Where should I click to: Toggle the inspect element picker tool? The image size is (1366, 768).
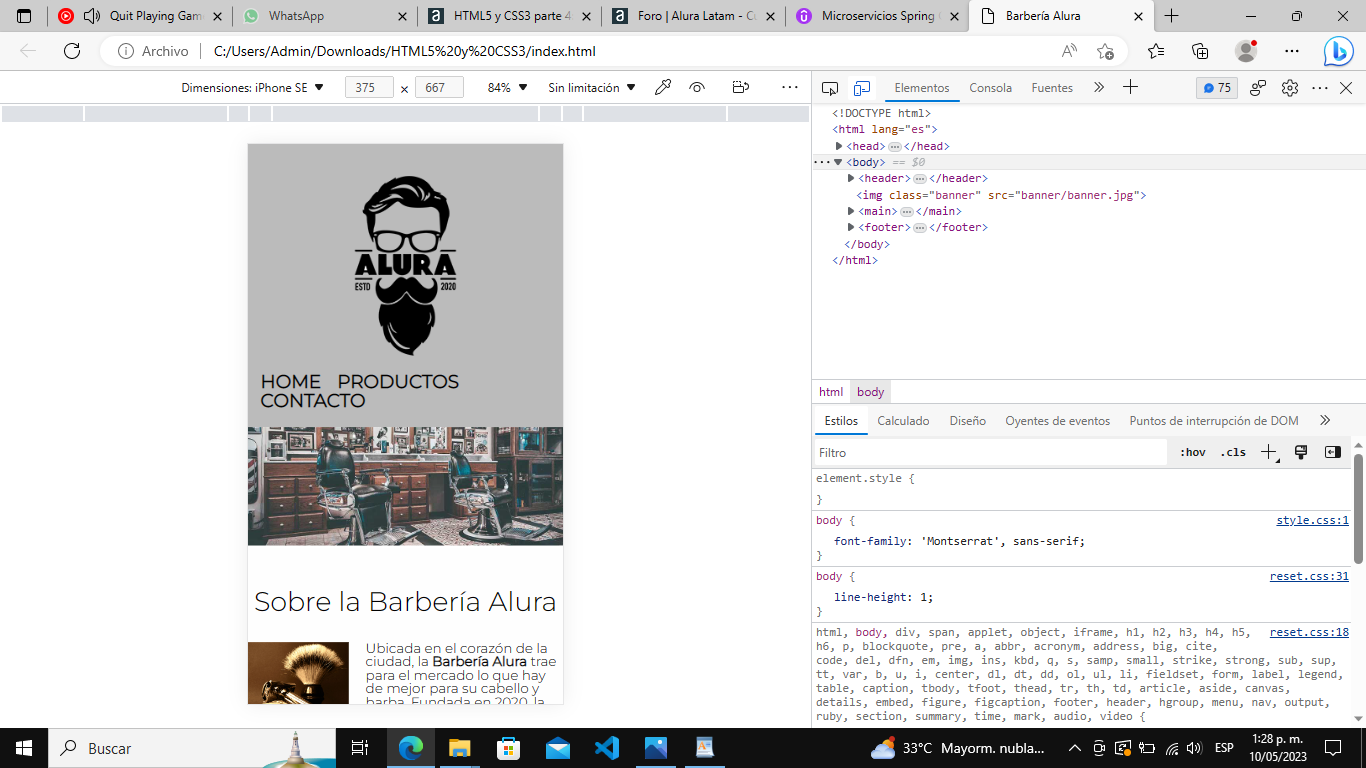click(830, 88)
